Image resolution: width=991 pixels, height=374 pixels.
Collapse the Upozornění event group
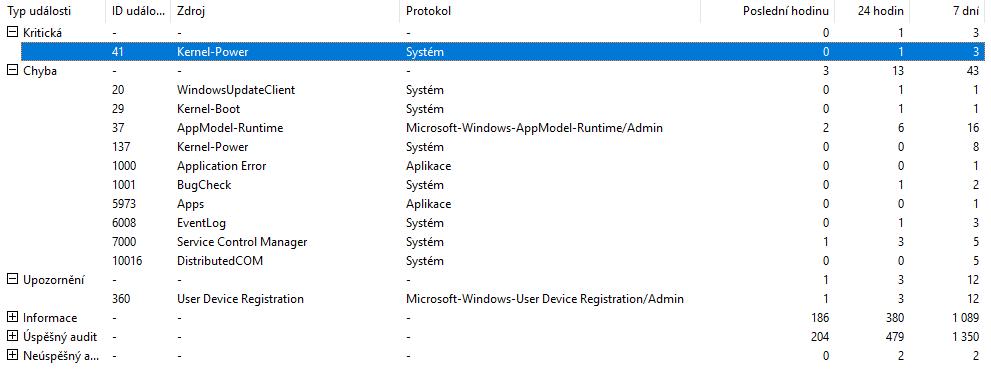(x=12, y=279)
